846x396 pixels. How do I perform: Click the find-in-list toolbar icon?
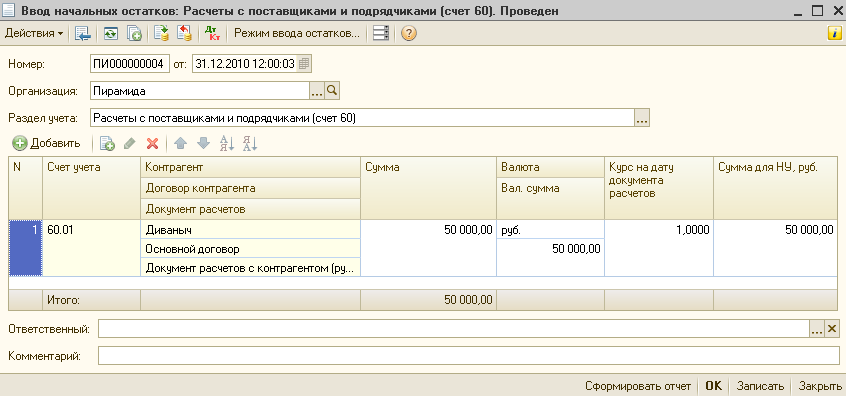[x=83, y=33]
